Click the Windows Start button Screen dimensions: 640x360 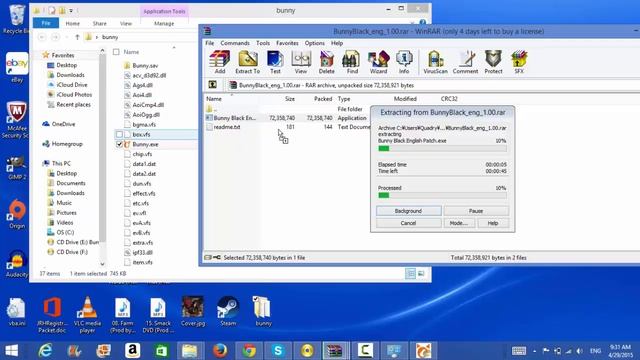[11, 351]
